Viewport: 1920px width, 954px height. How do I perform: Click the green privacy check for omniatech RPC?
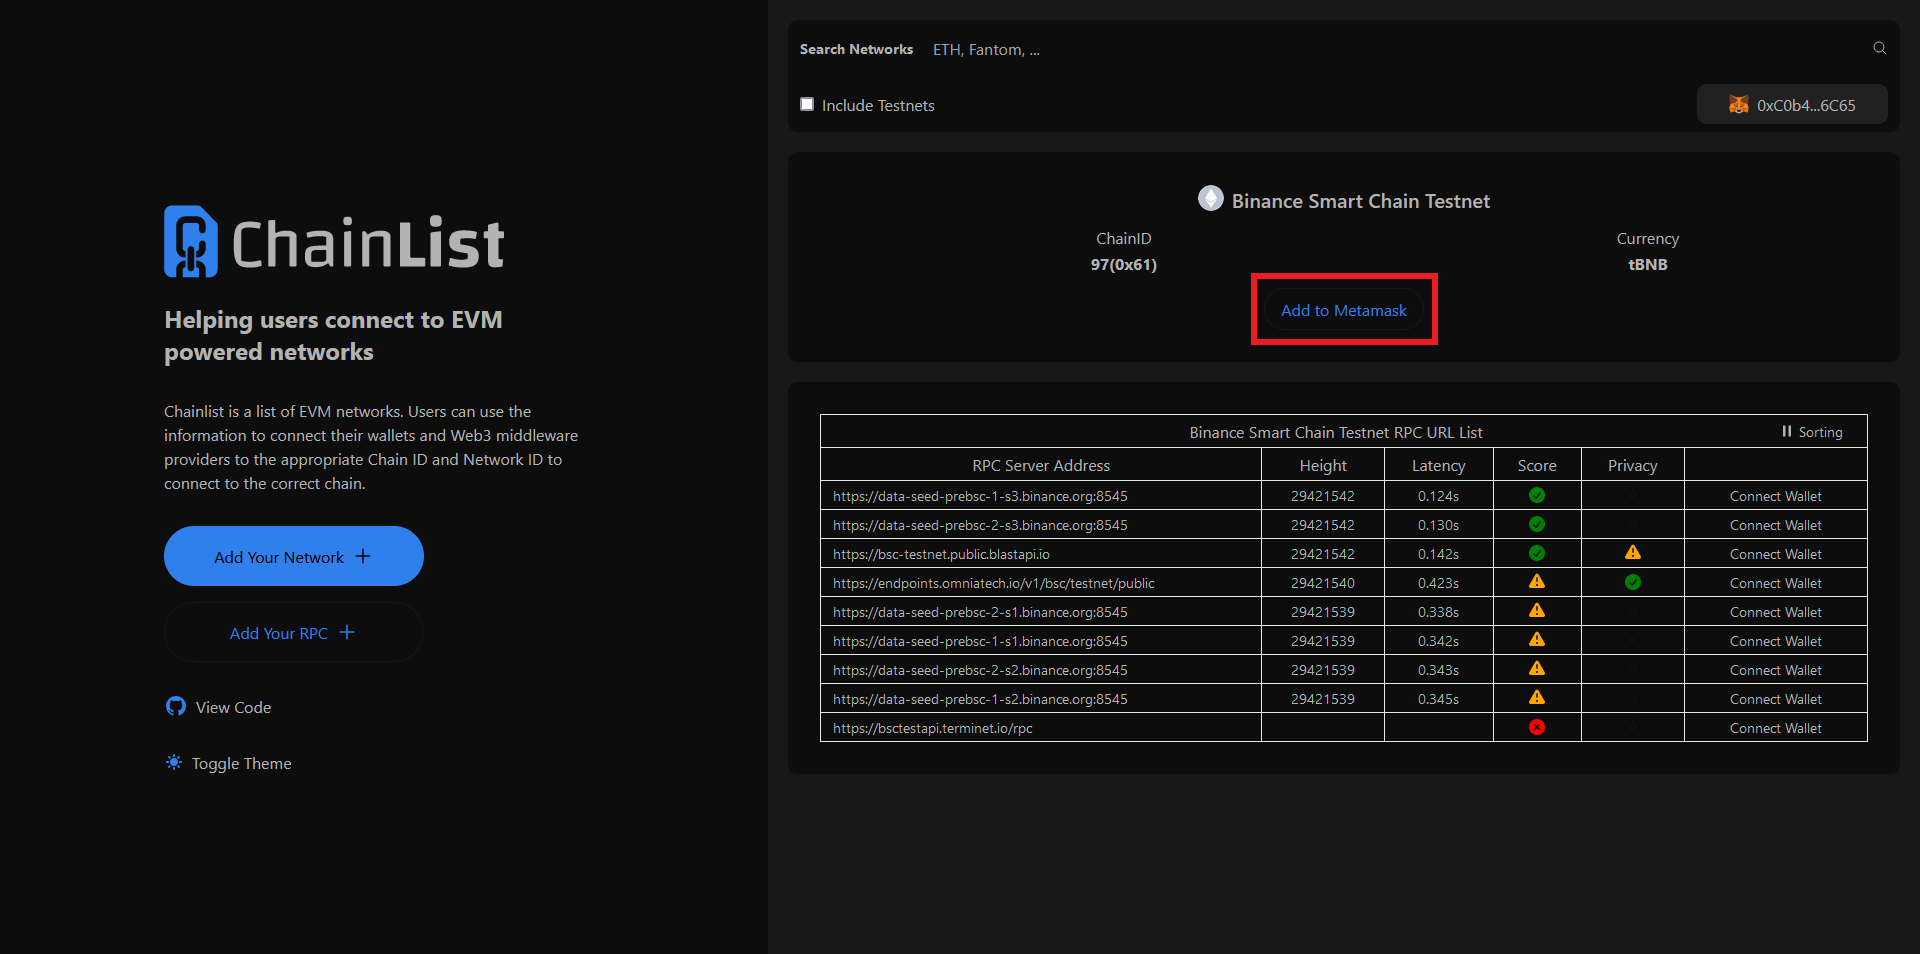point(1632,582)
